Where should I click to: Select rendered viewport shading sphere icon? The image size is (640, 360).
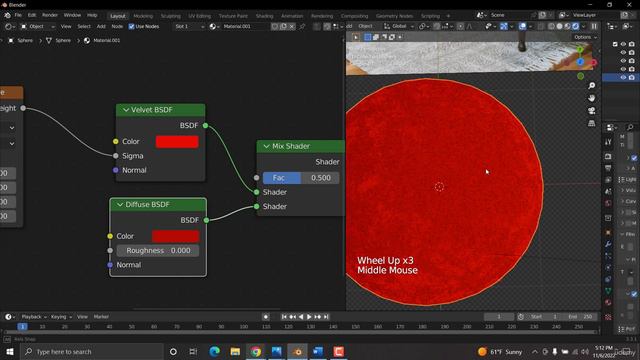(x=576, y=27)
